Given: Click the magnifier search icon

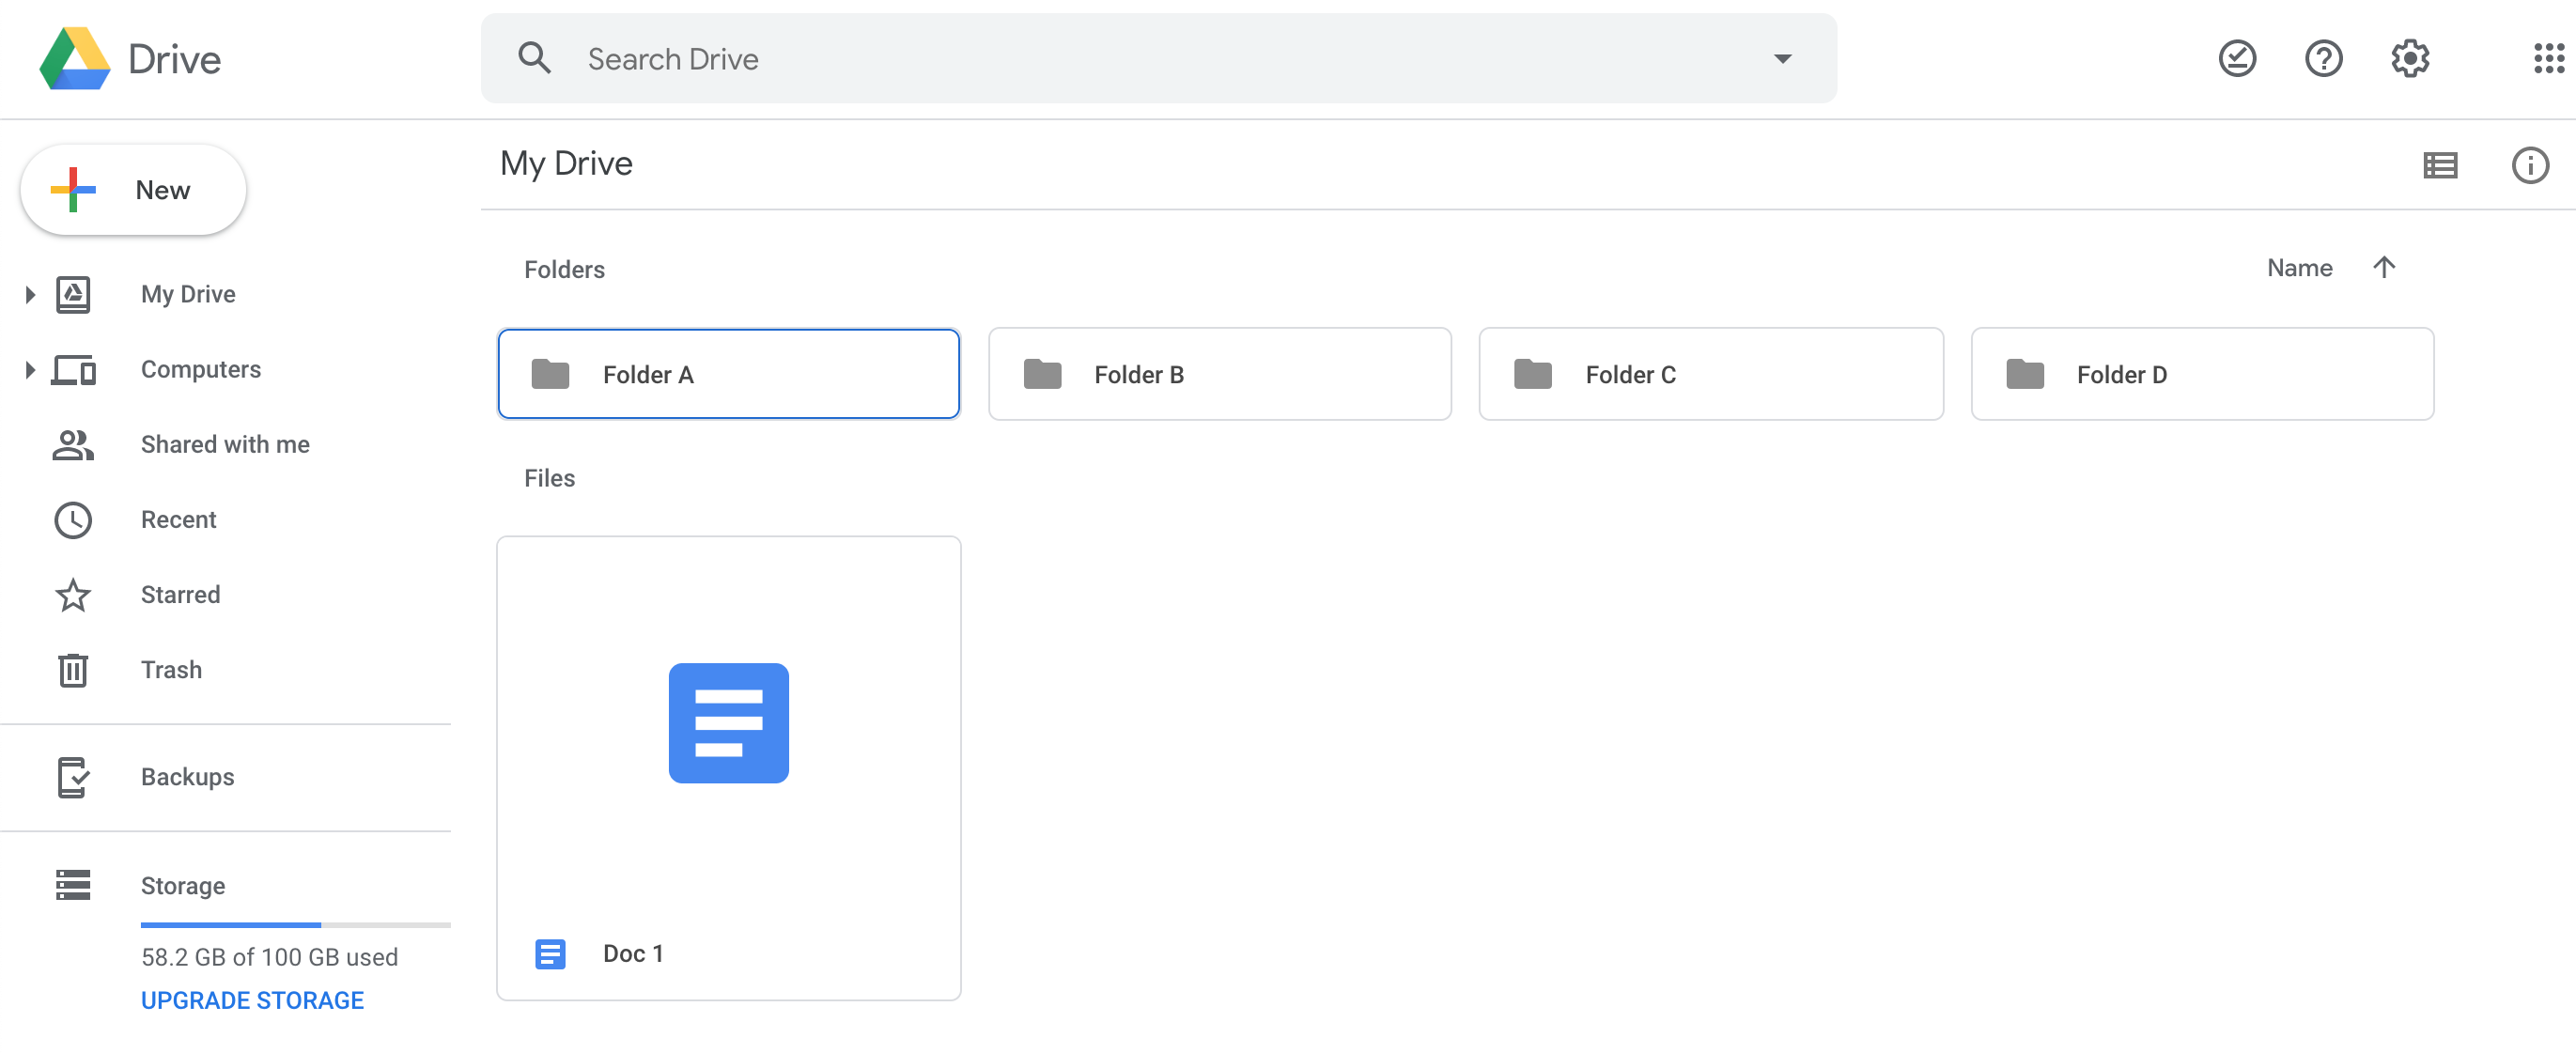Looking at the screenshot, I should tap(535, 59).
